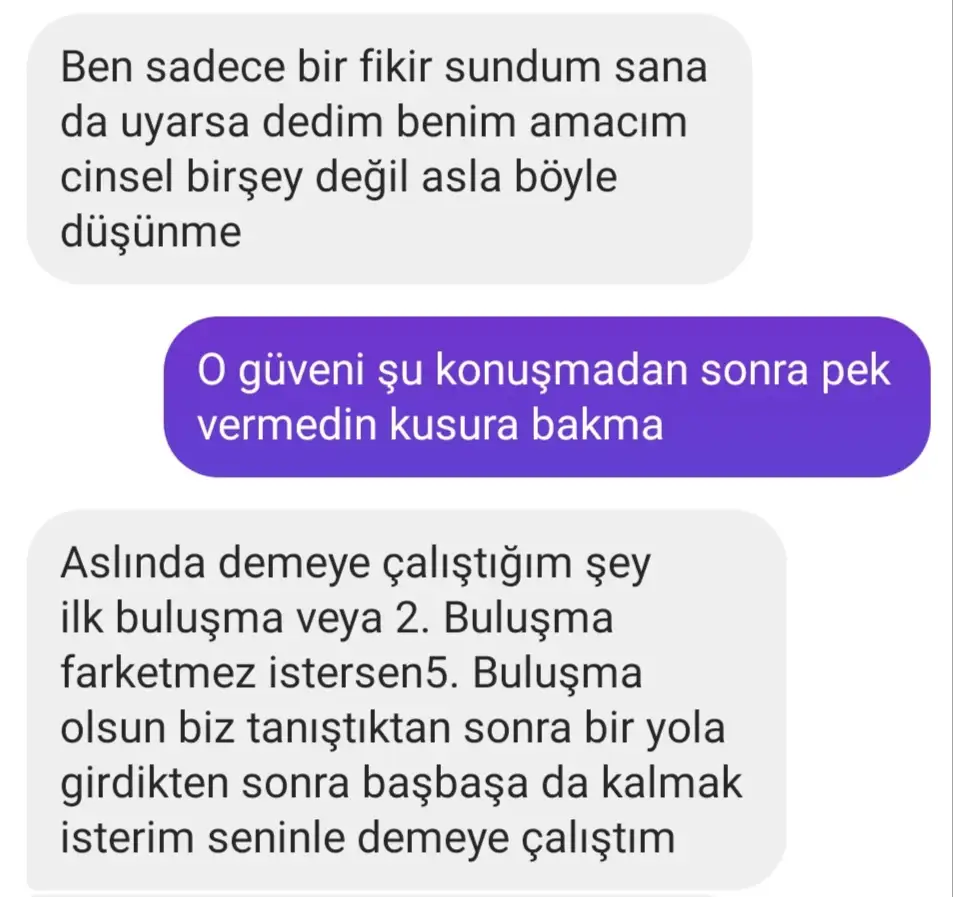Click the word 'Aslında' in last message

pyautogui.click(x=133, y=563)
